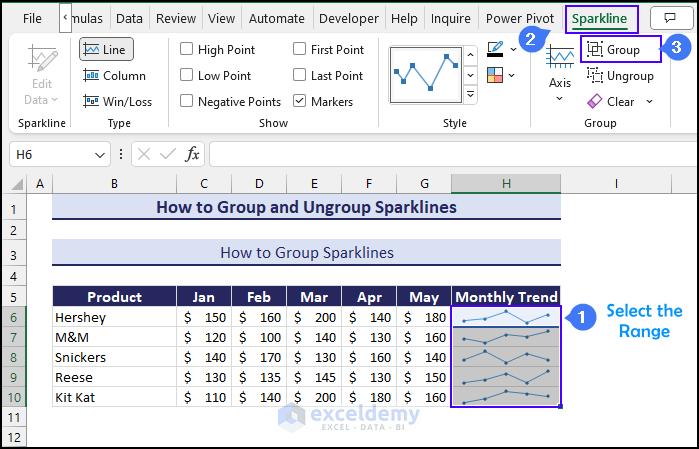This screenshot has height=449, width=699.
Task: Ungroup the selected sparklines
Action: (x=620, y=75)
